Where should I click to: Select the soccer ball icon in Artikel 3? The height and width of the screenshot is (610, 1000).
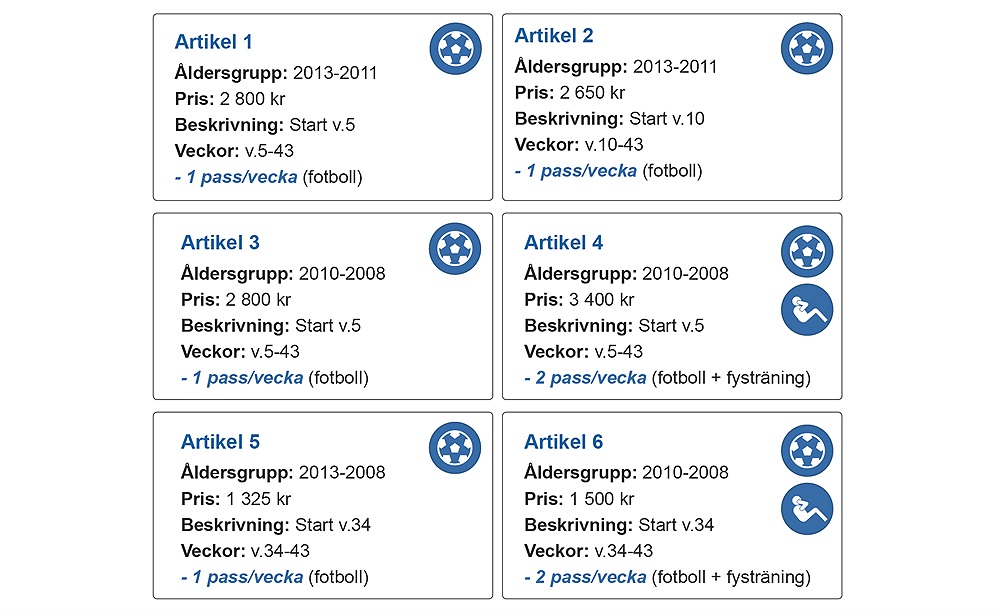pos(455,249)
